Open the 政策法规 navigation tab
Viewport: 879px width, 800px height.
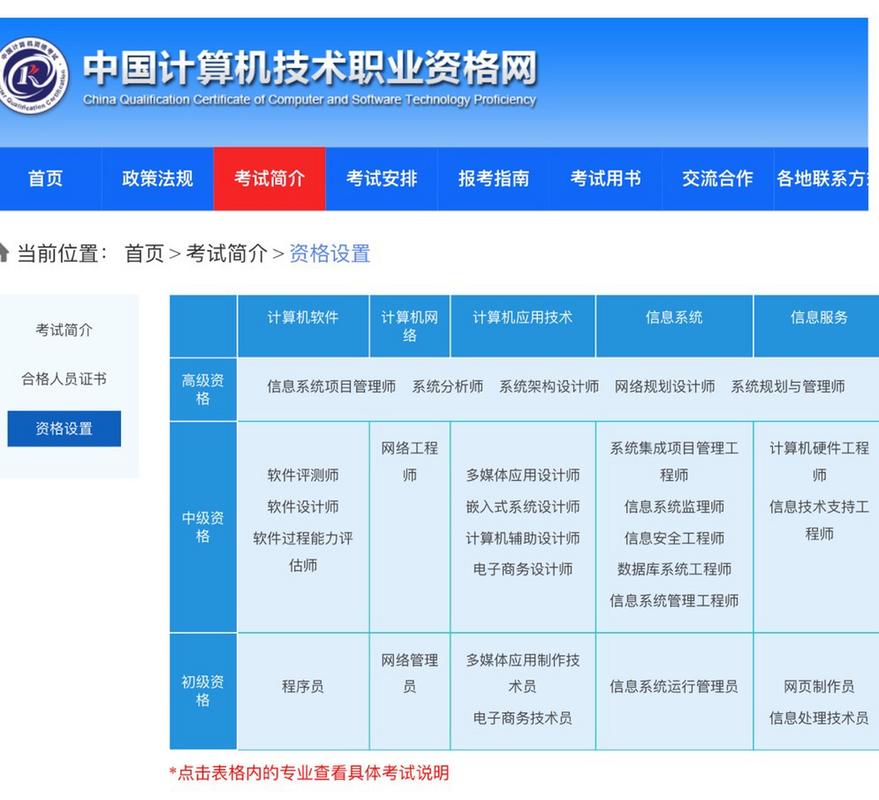point(158,178)
